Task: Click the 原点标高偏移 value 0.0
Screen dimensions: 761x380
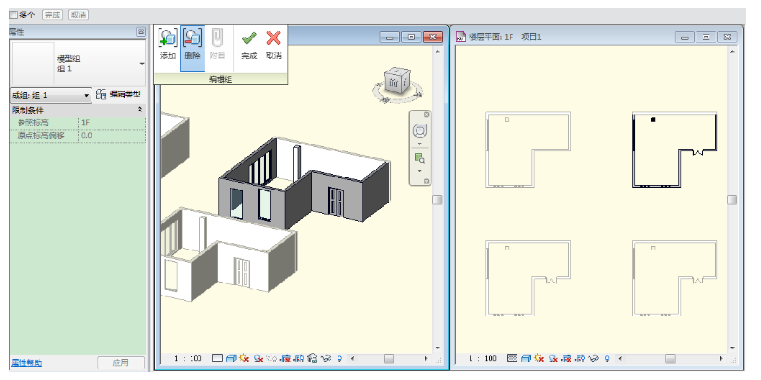Action: pos(112,135)
